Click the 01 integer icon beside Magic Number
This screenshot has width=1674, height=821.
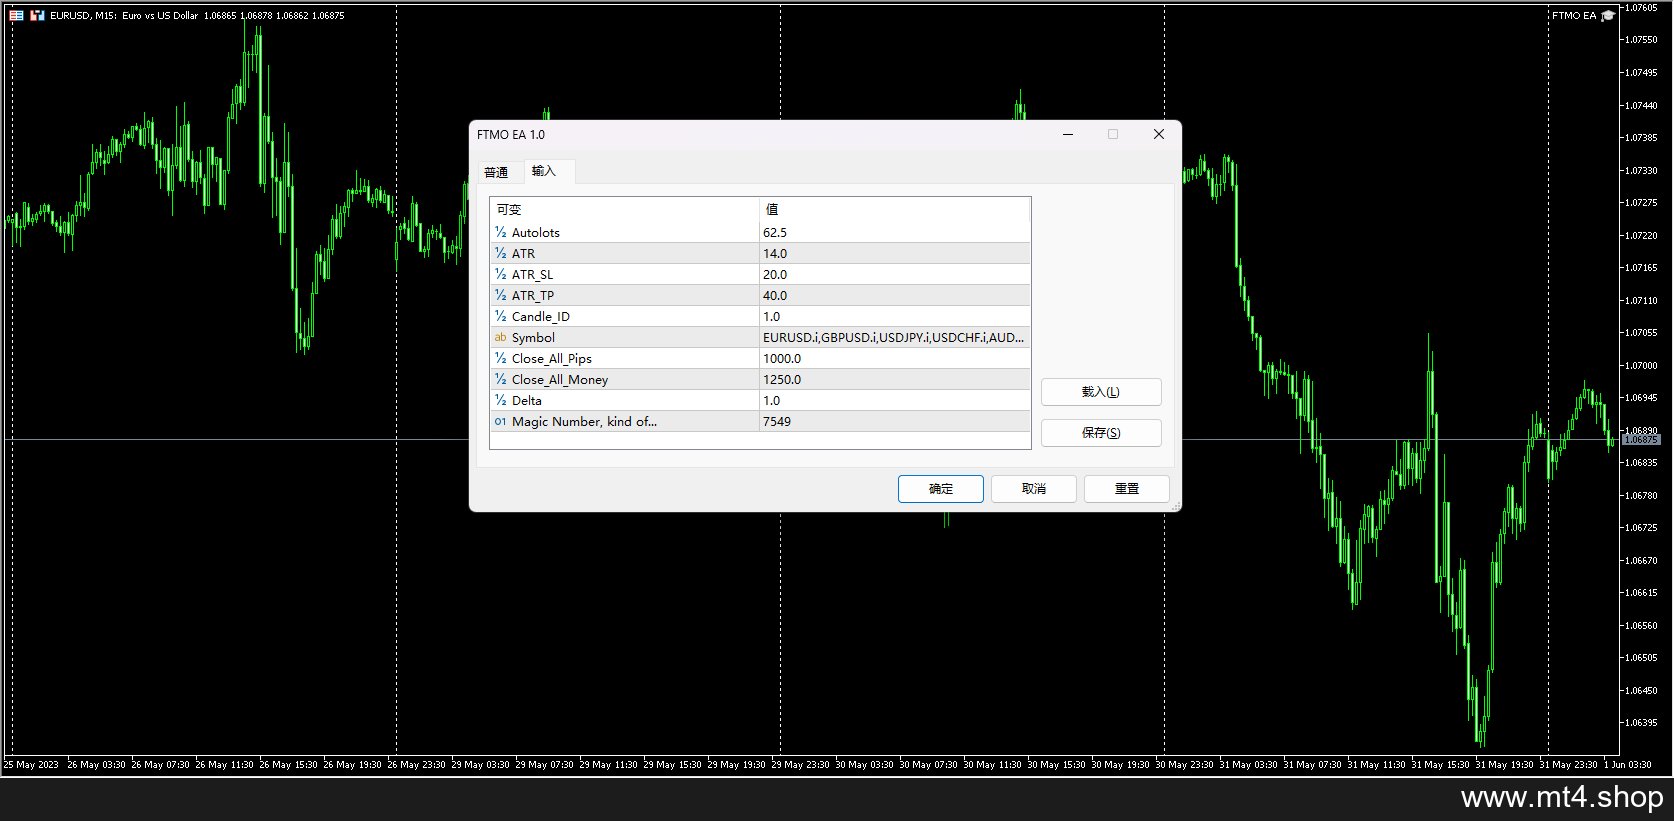(x=500, y=421)
